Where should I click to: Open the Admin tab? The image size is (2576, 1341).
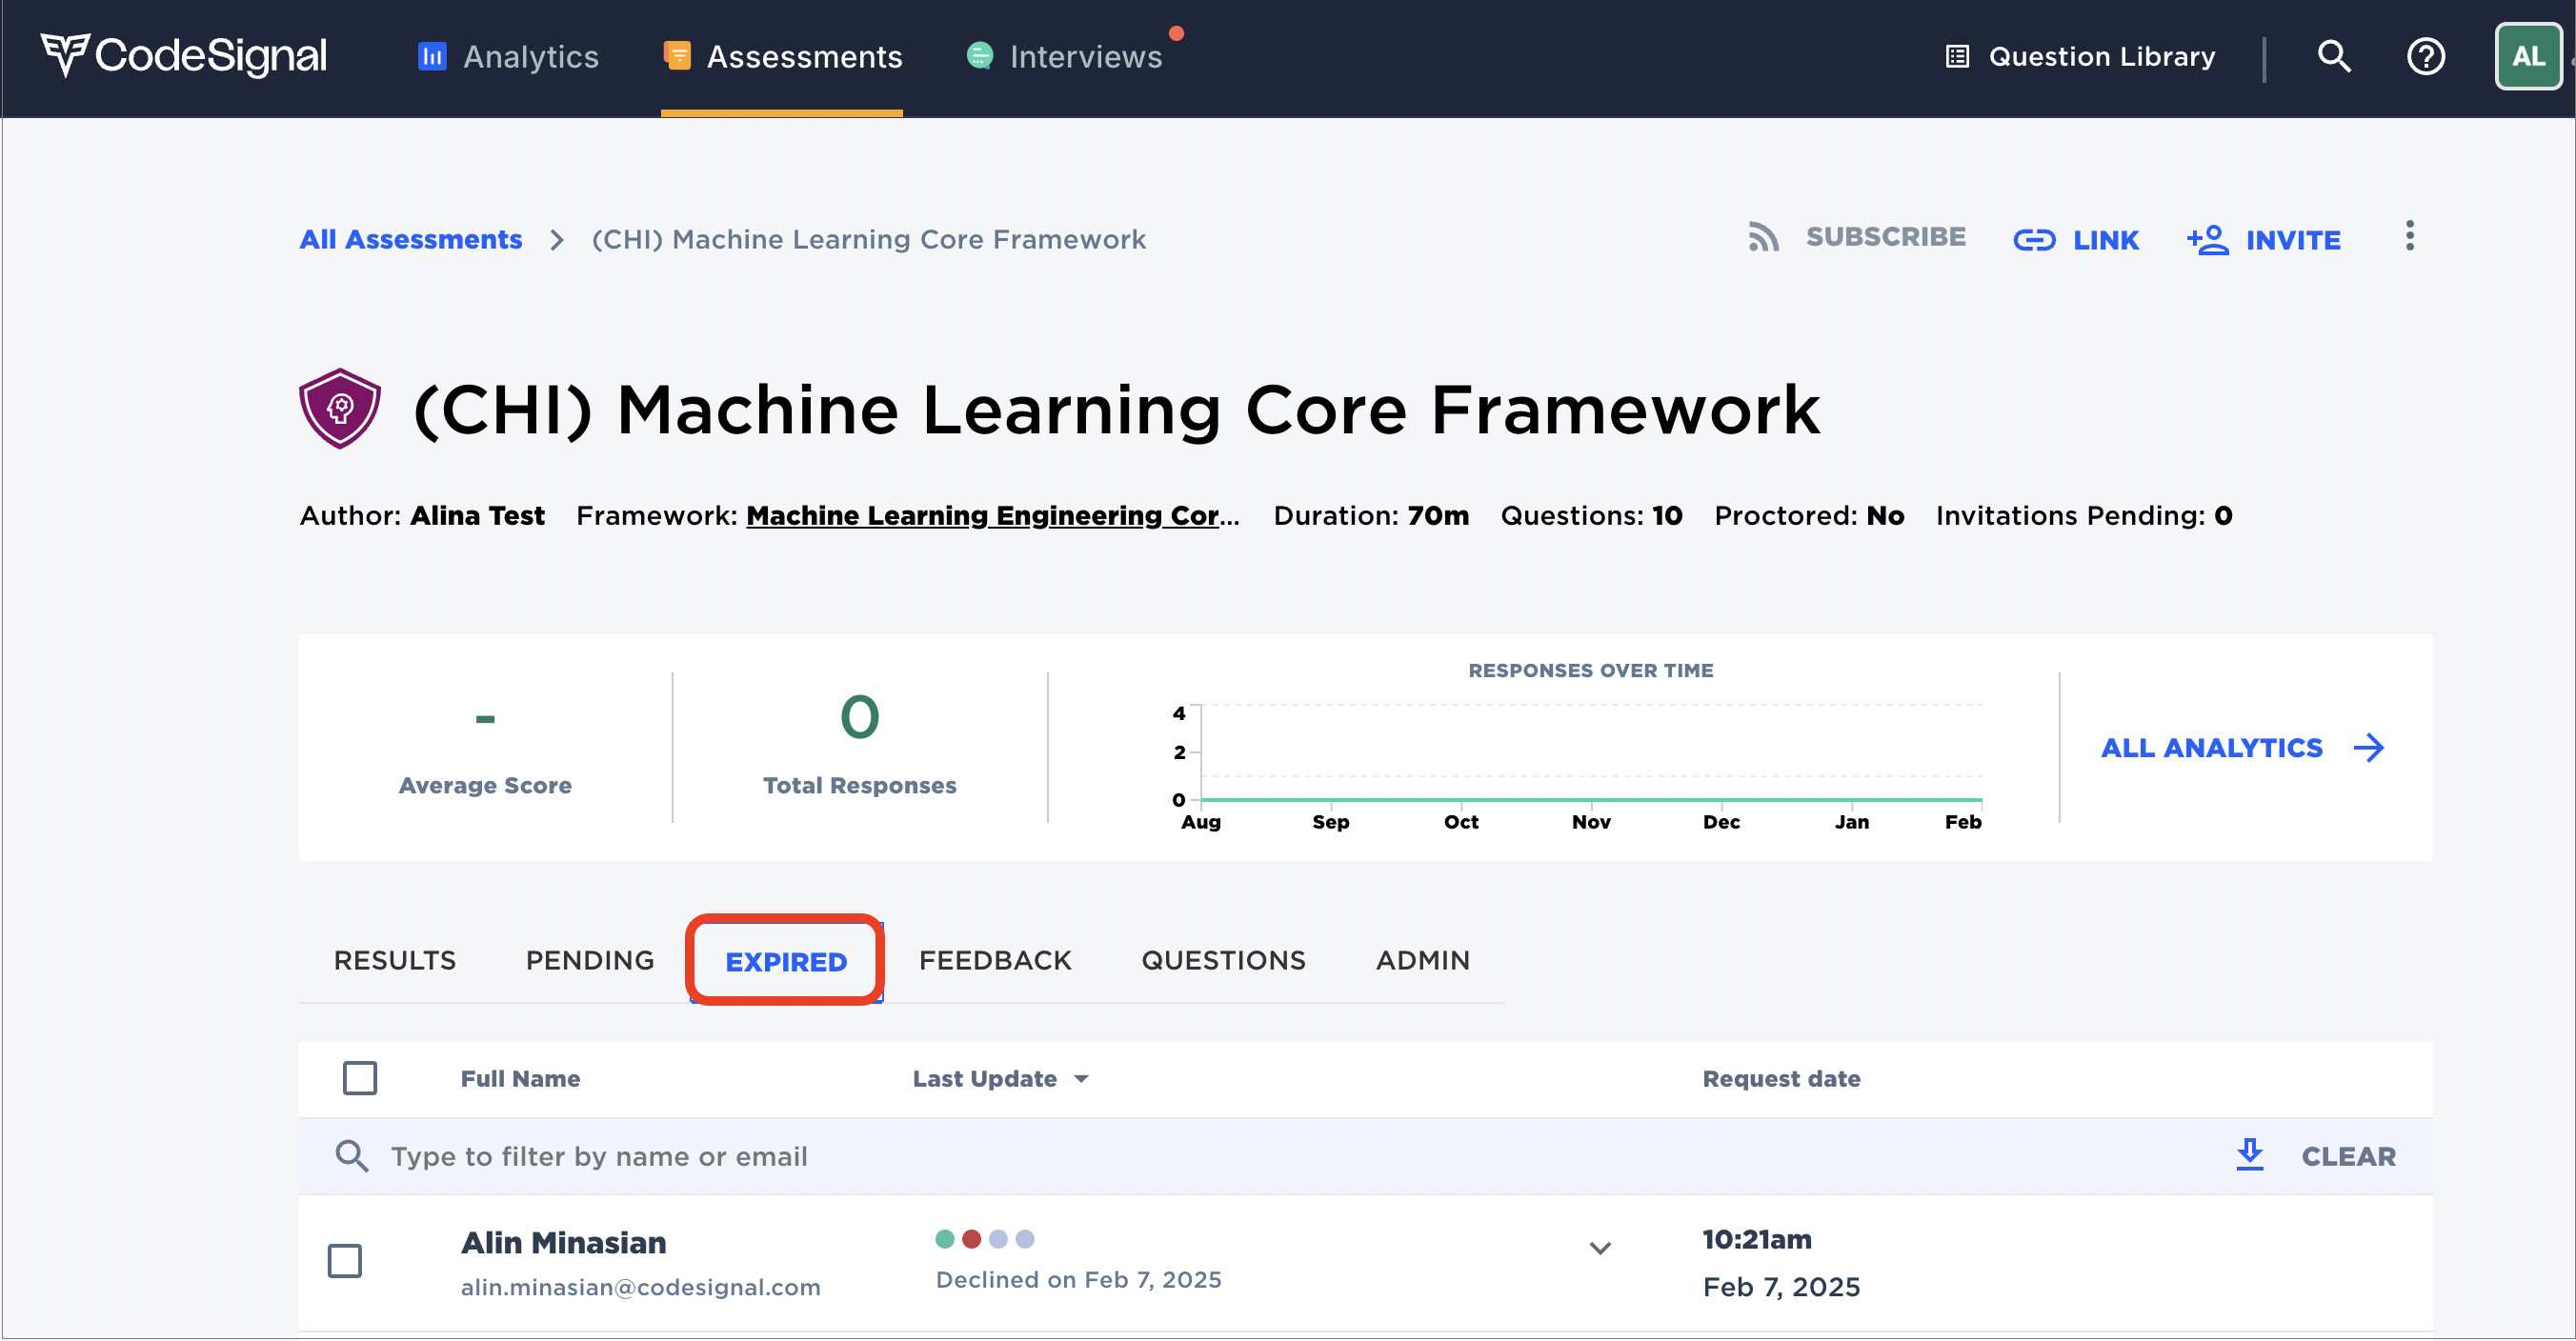coord(1423,960)
